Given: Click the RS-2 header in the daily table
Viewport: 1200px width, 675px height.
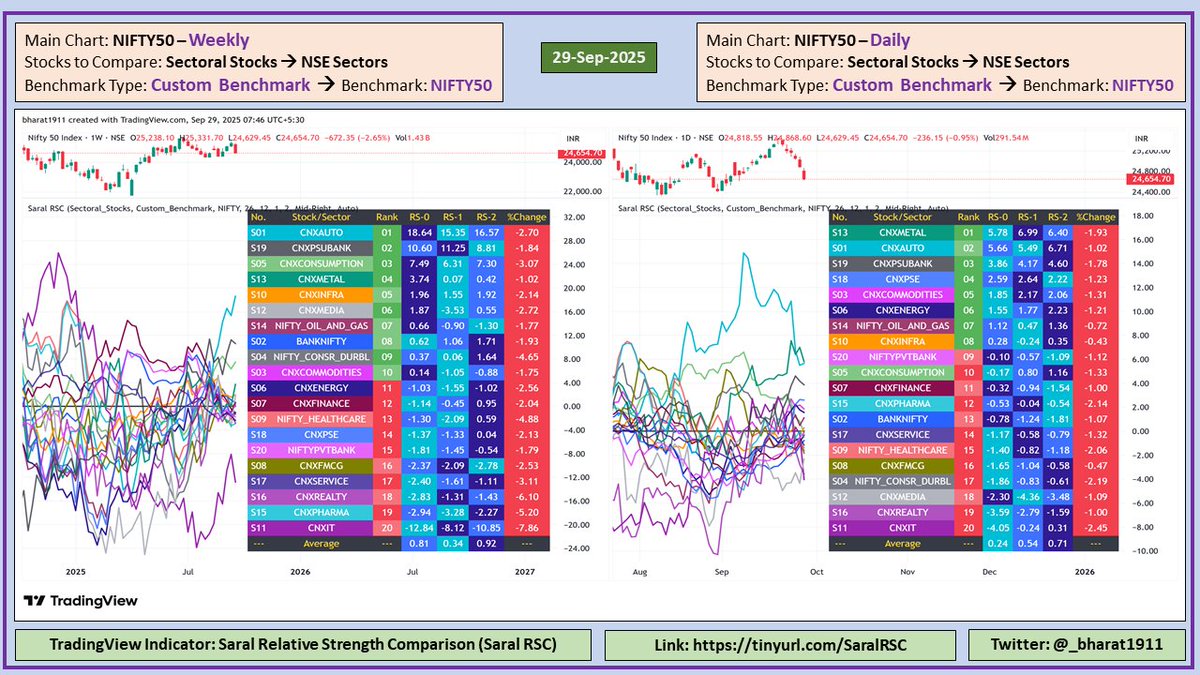Looking at the screenshot, I should pyautogui.click(x=1059, y=216).
